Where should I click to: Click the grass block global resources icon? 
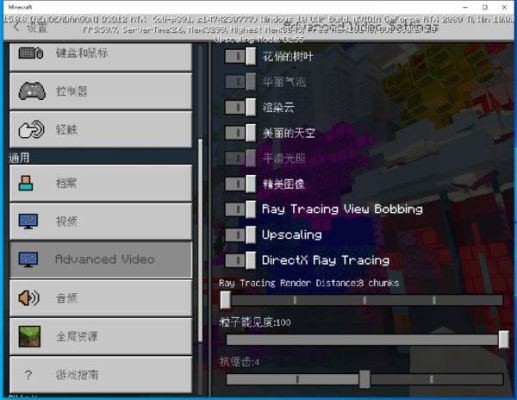(x=29, y=336)
